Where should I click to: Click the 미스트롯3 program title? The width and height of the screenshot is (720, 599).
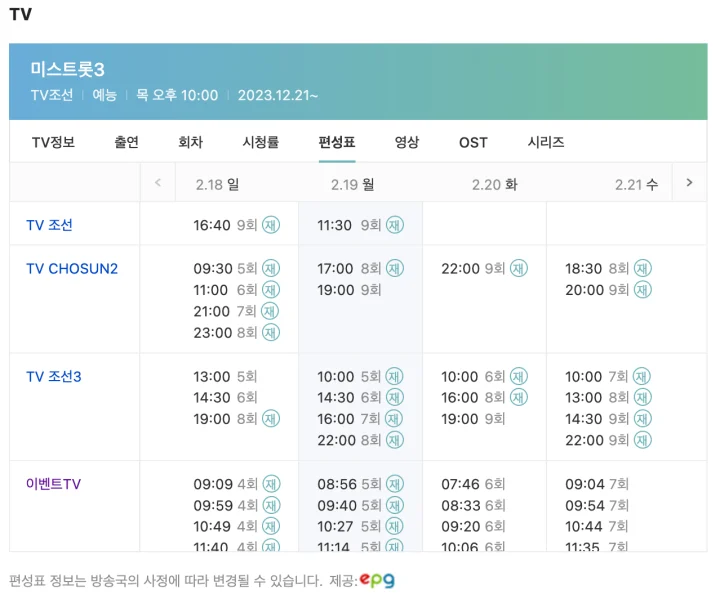pyautogui.click(x=68, y=70)
